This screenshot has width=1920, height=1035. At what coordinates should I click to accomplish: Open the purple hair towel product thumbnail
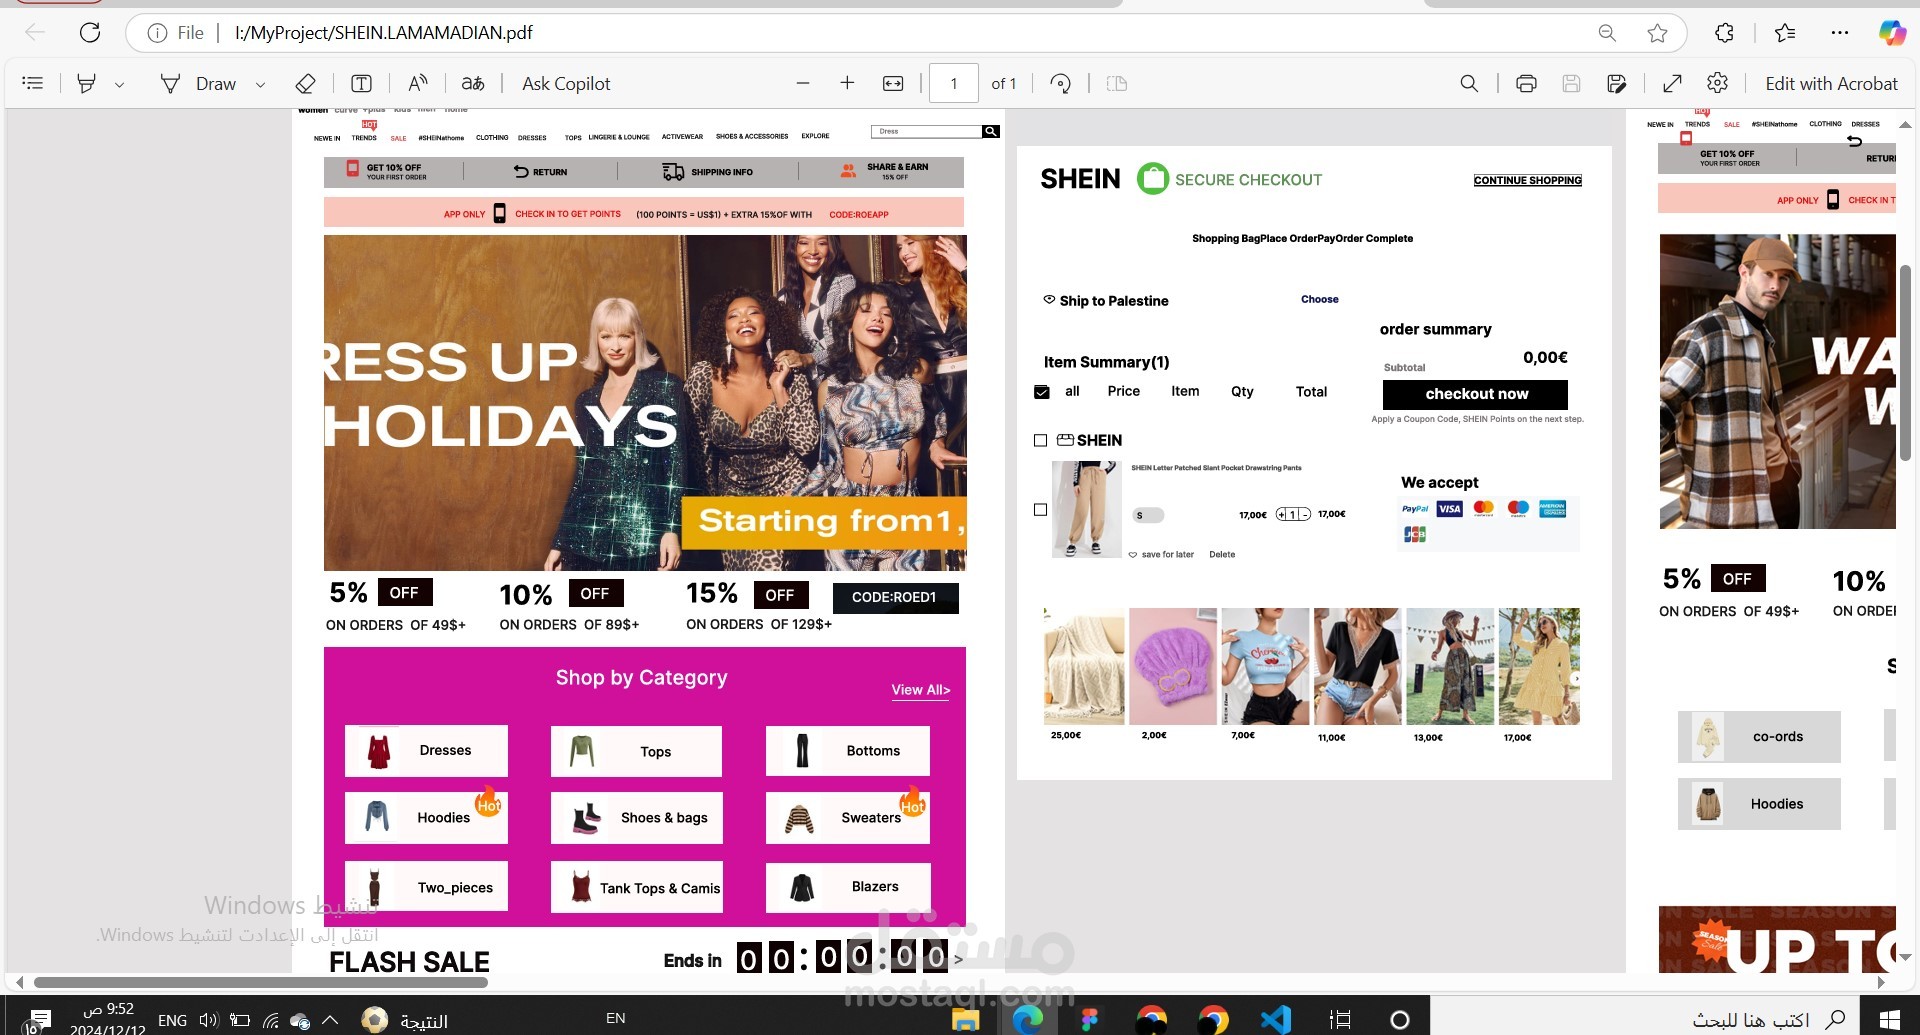1173,666
